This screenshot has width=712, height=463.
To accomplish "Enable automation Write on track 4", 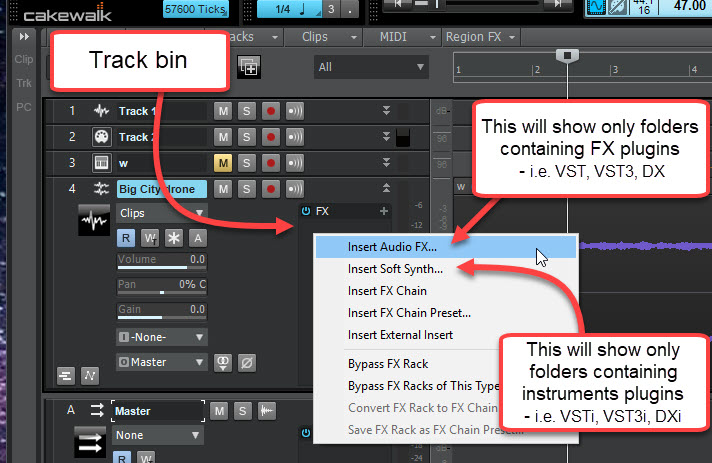I will pos(150,238).
